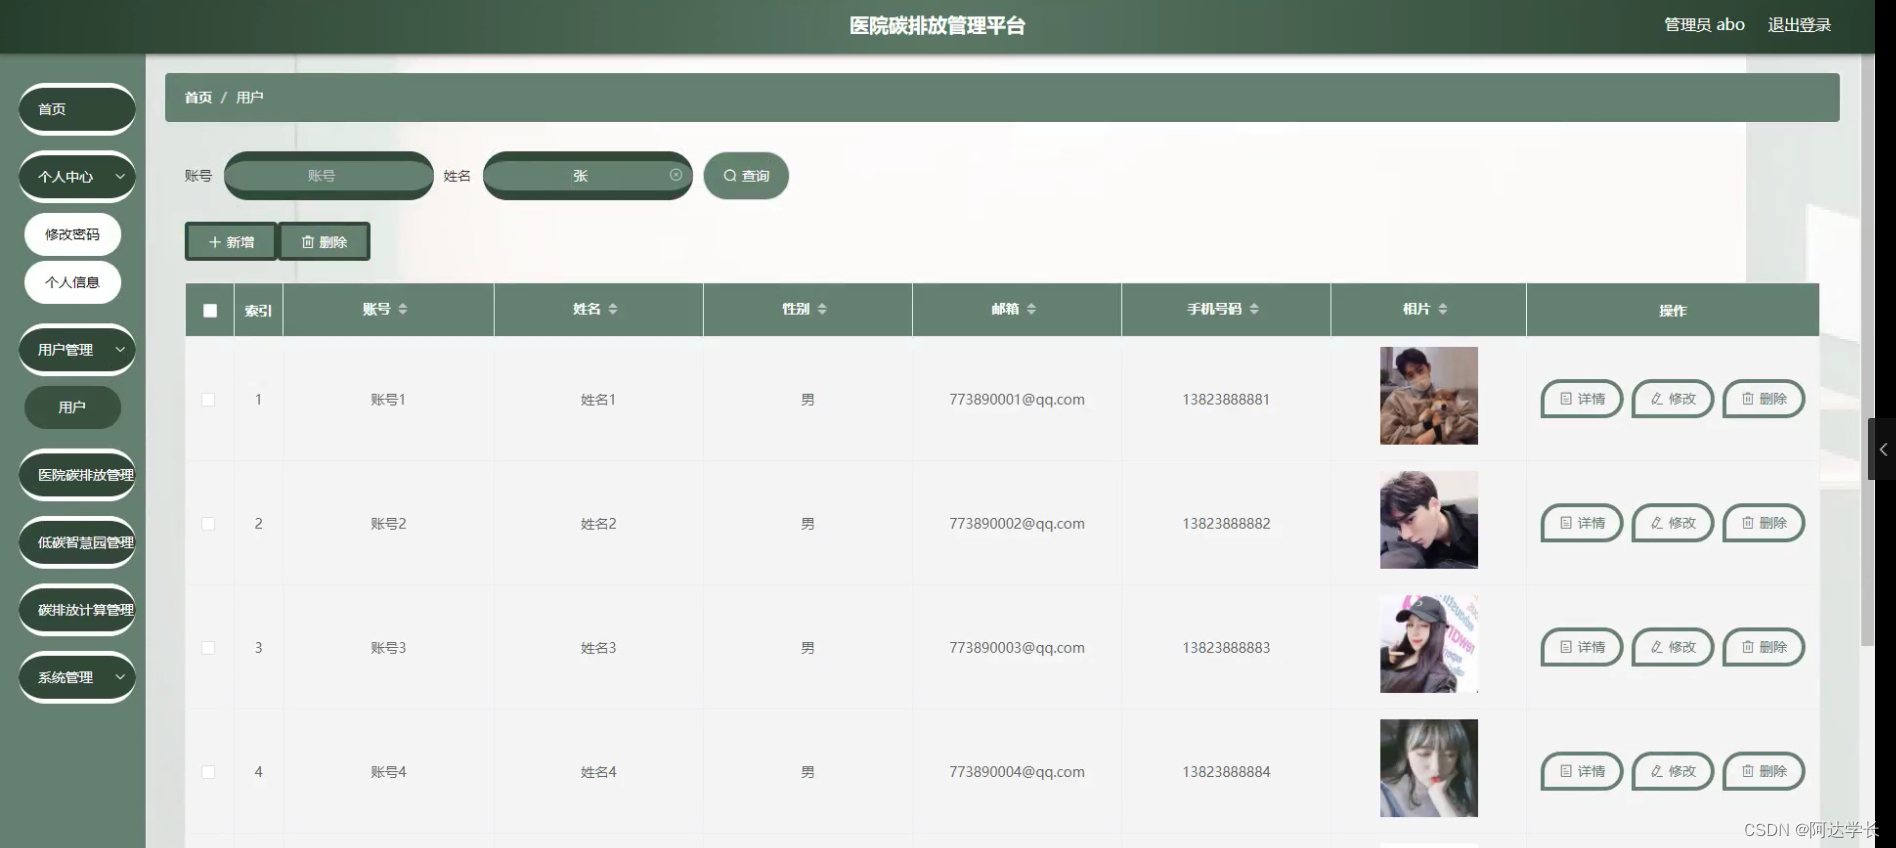Sort the 相片 column with its arrows
This screenshot has height=848, width=1896.
(x=1443, y=309)
